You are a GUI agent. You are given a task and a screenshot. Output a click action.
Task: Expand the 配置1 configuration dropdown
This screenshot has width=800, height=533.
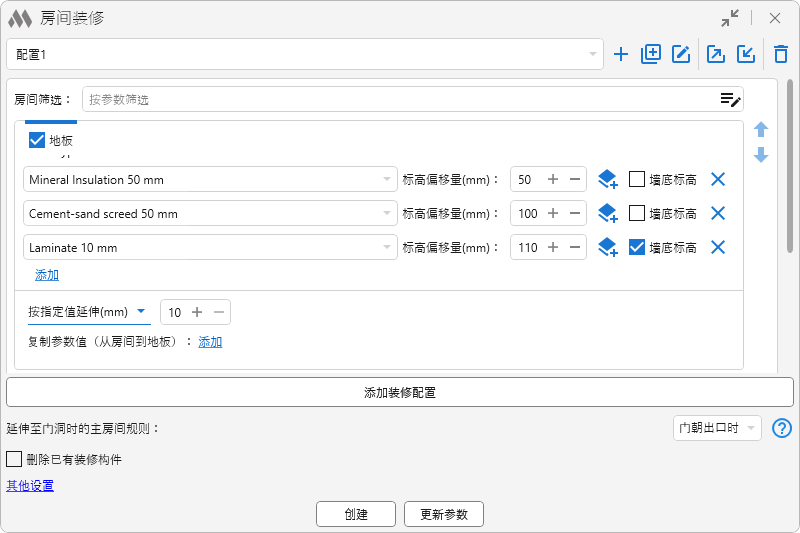click(592, 54)
